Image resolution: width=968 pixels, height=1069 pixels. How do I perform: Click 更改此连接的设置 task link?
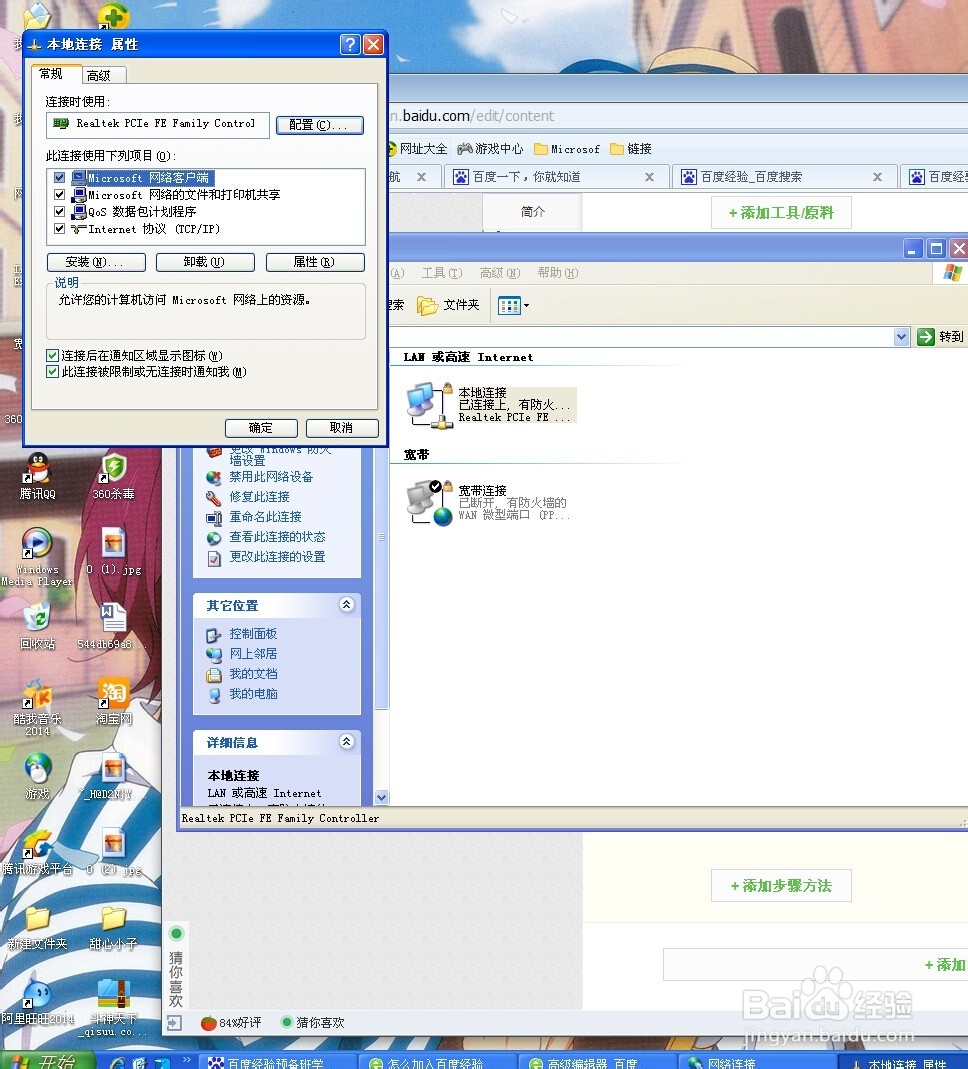(x=277, y=556)
